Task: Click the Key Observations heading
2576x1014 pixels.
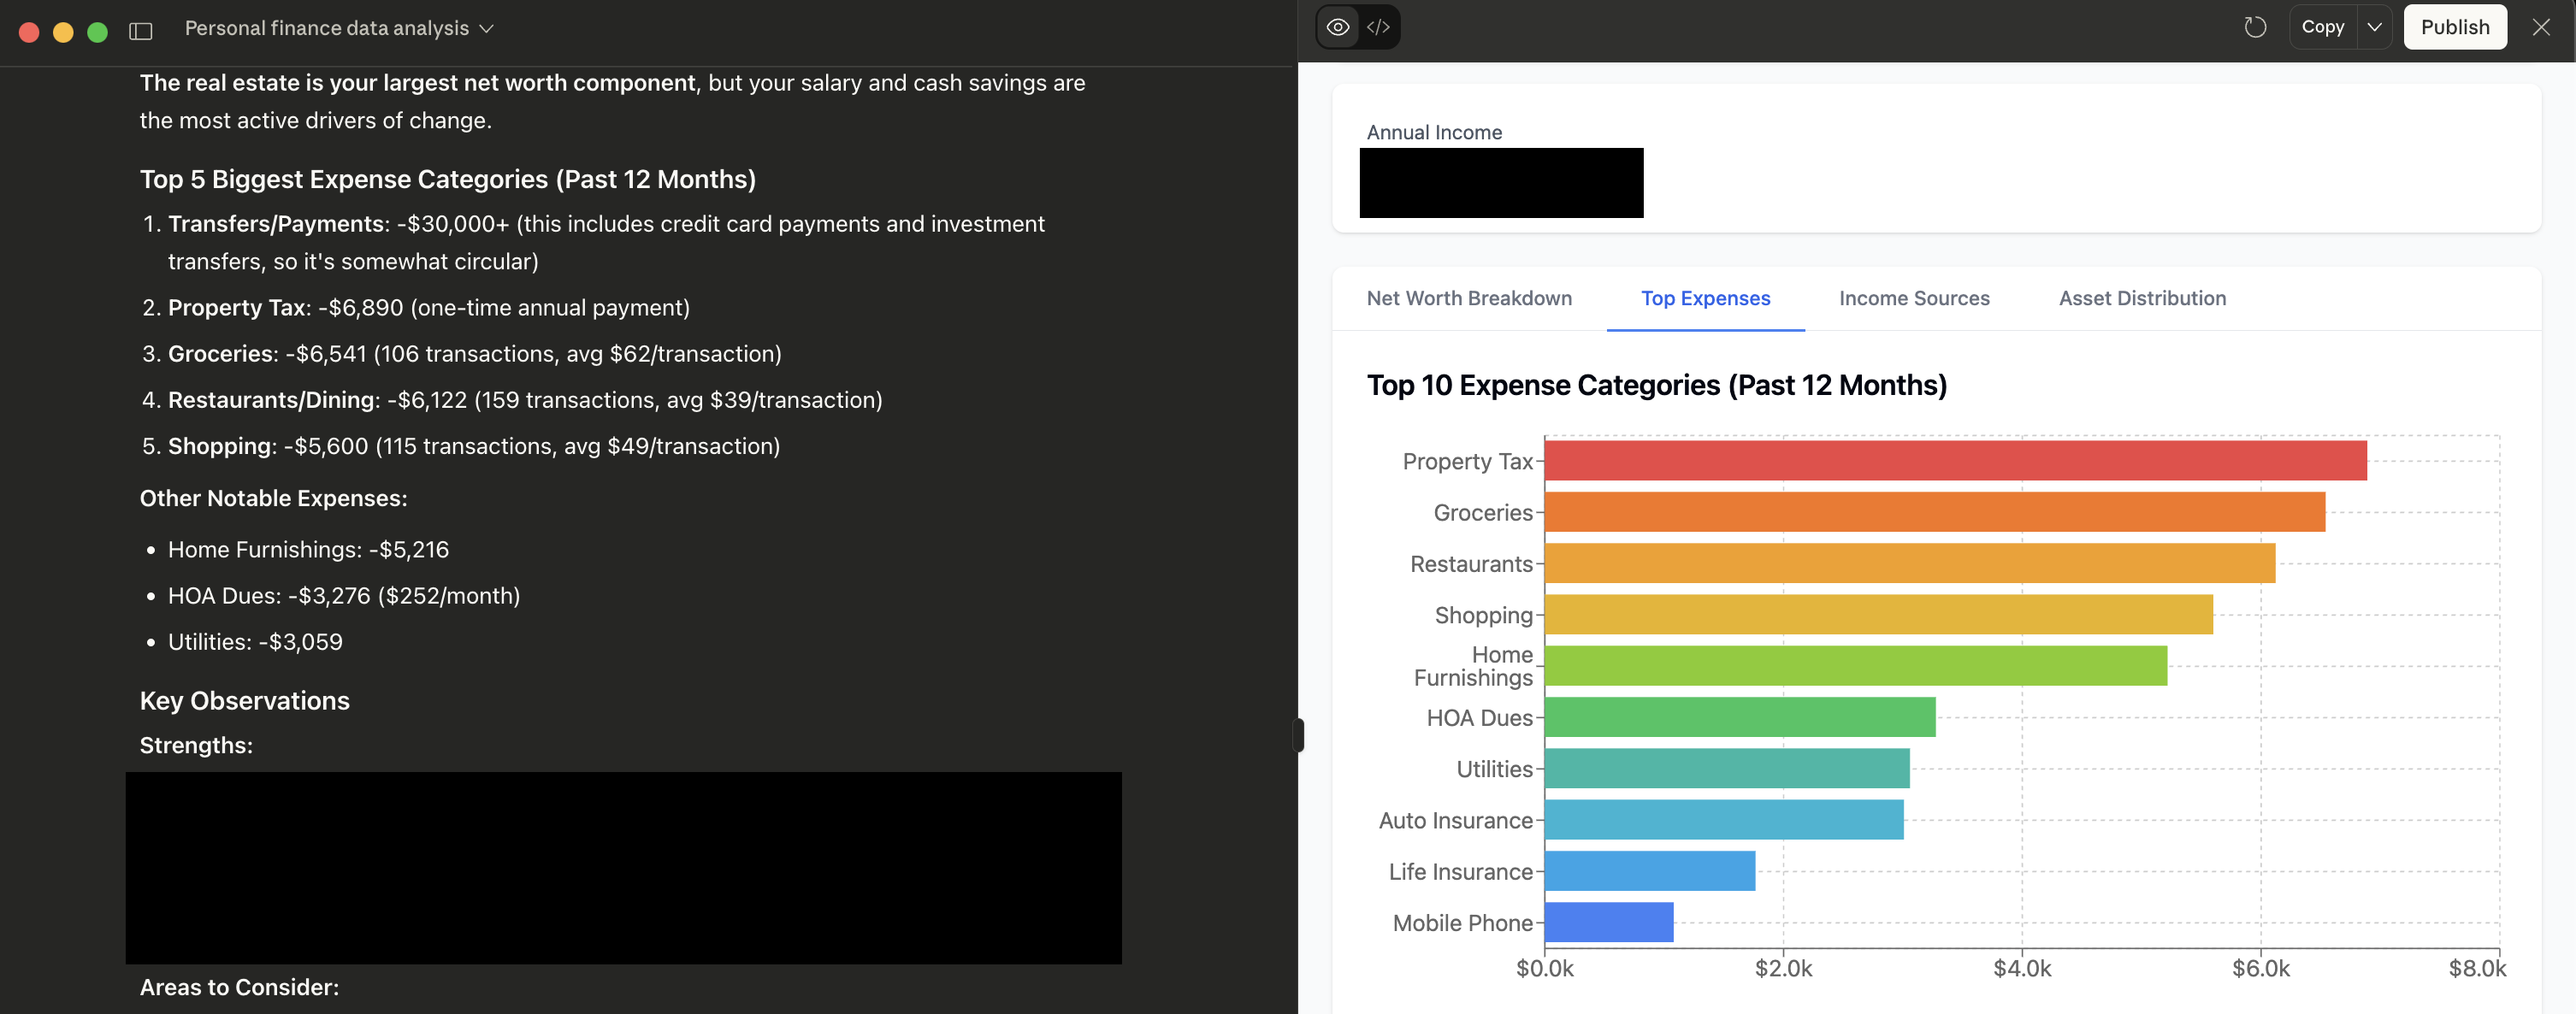Action: [x=244, y=700]
